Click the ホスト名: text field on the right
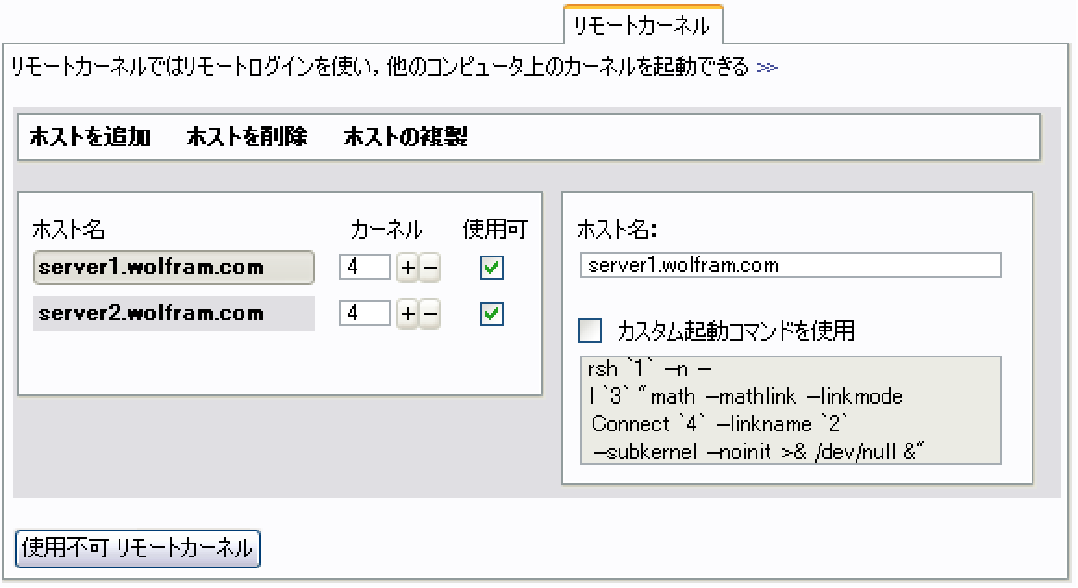Screen dimensions: 1078x588 [791, 265]
